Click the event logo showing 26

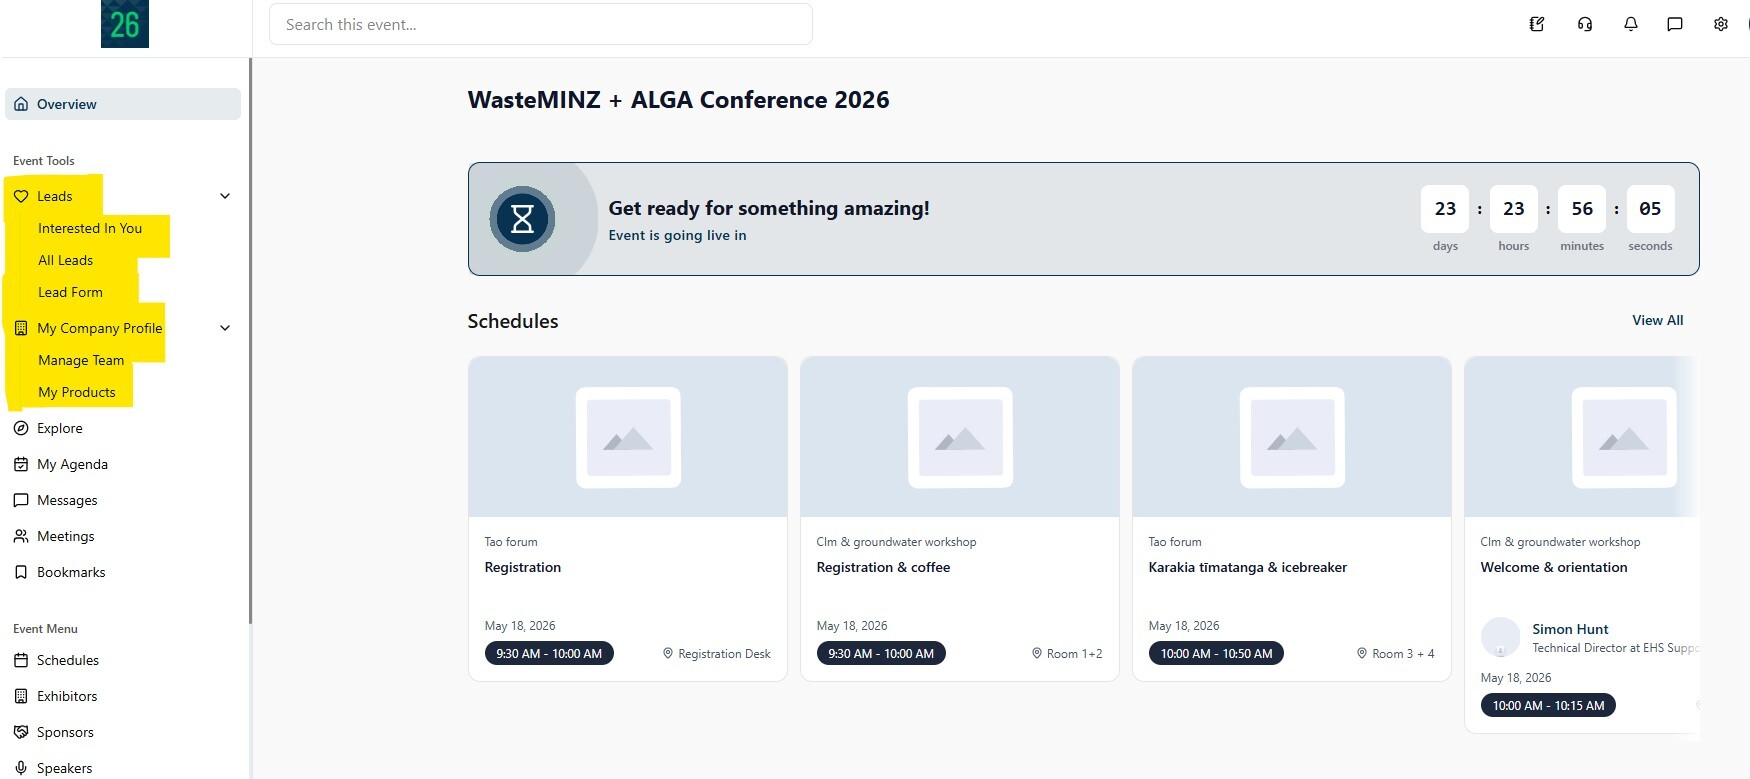[x=125, y=24]
